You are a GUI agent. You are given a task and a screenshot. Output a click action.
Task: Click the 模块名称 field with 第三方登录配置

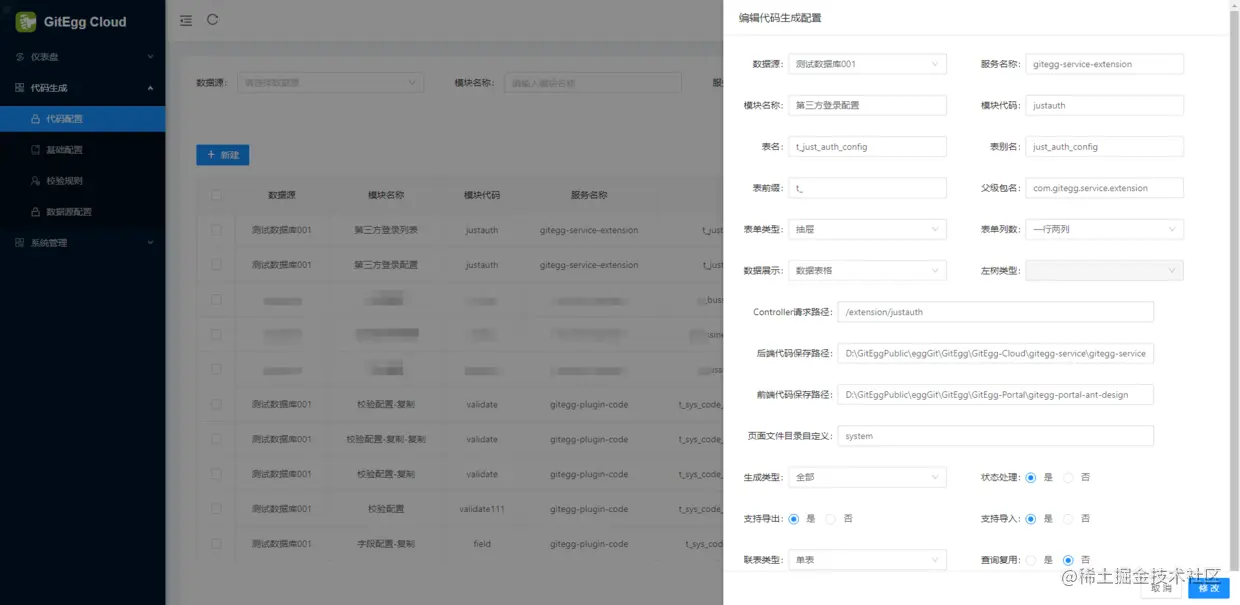(x=867, y=105)
